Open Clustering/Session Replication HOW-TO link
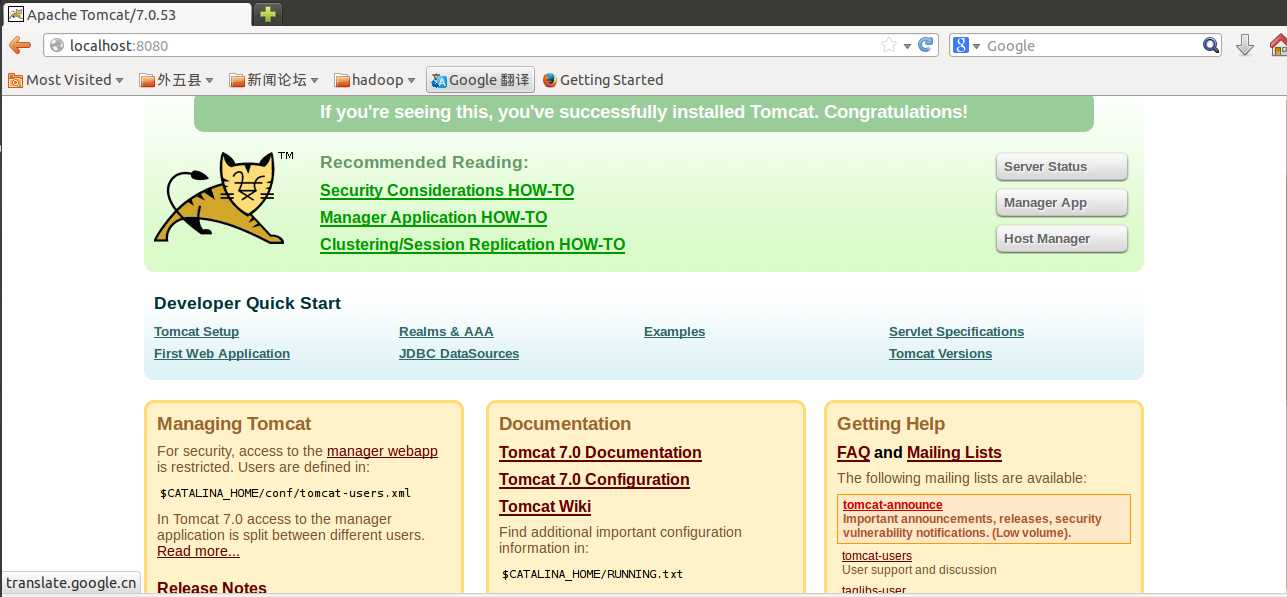 tap(473, 244)
